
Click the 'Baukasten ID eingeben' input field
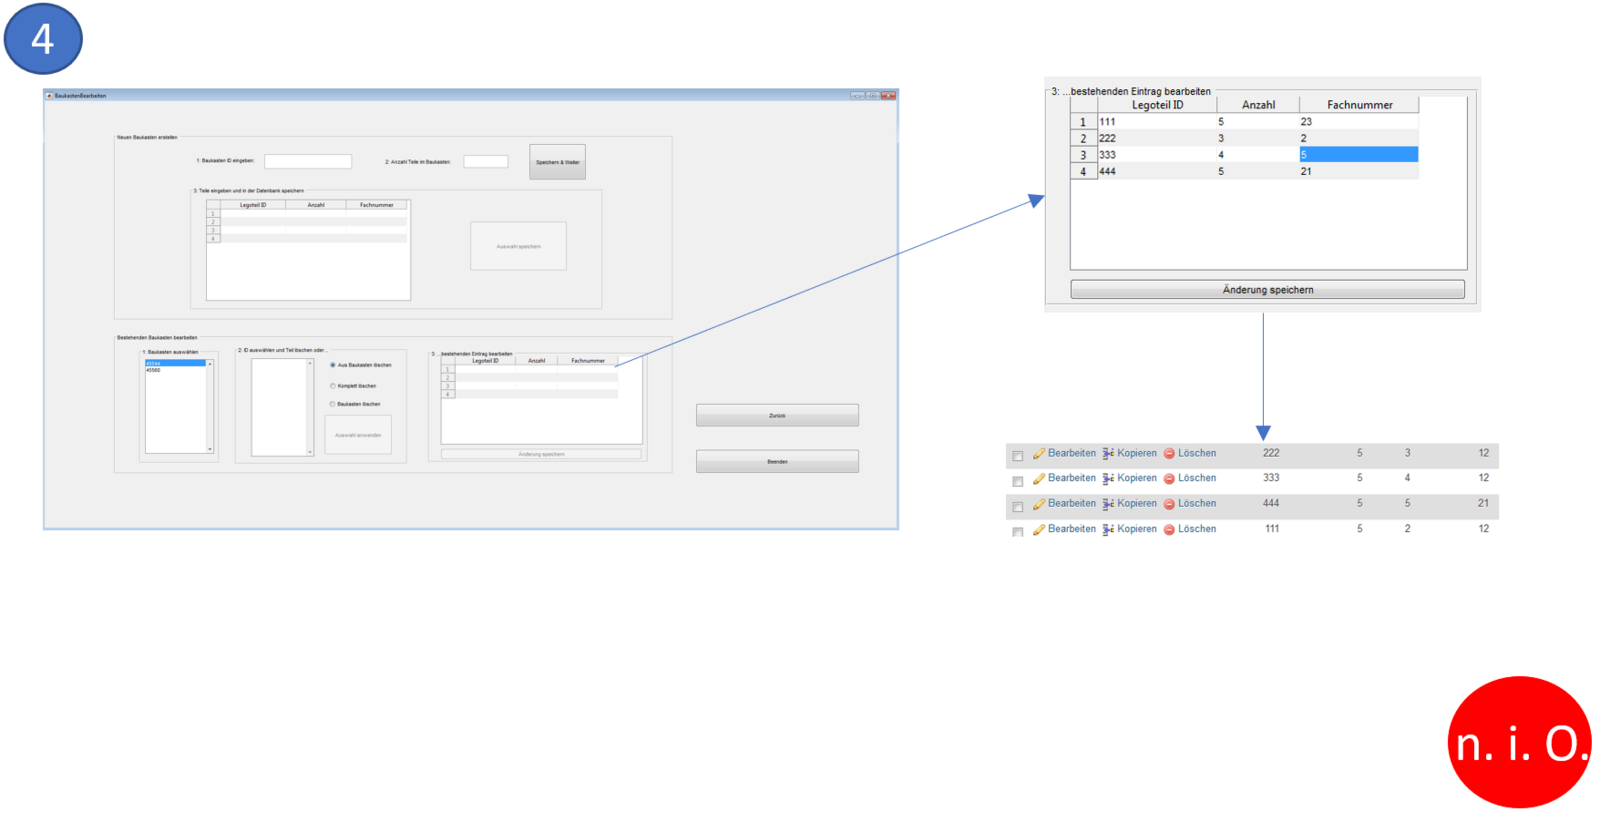coord(308,161)
